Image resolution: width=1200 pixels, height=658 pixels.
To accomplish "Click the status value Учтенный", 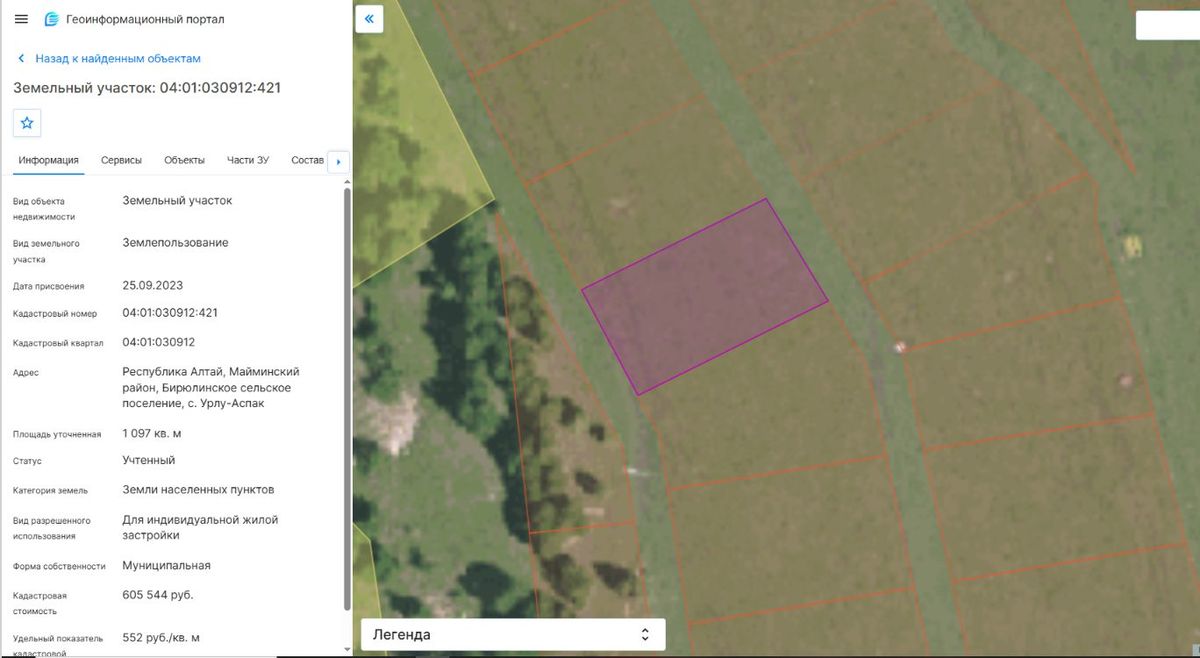I will 149,460.
